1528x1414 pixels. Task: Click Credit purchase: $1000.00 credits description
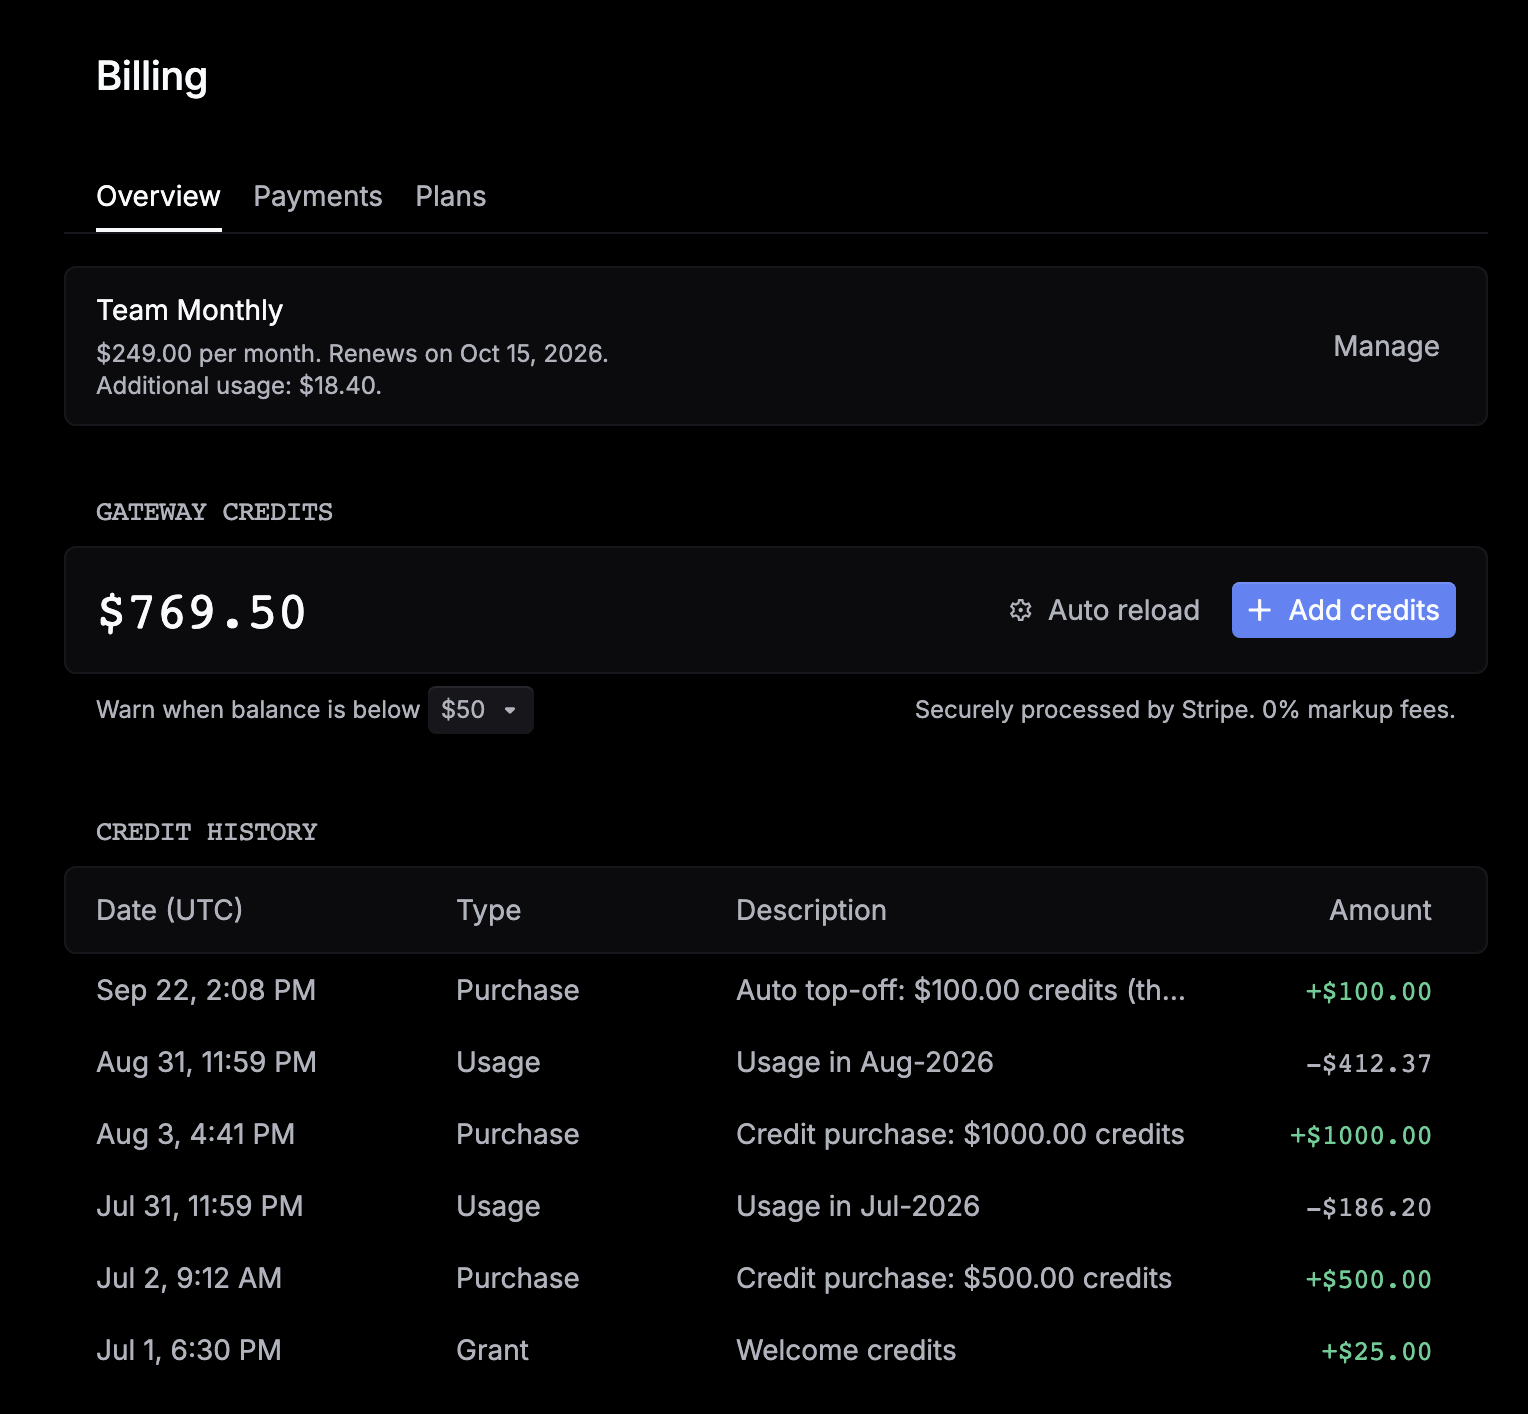(x=960, y=1134)
